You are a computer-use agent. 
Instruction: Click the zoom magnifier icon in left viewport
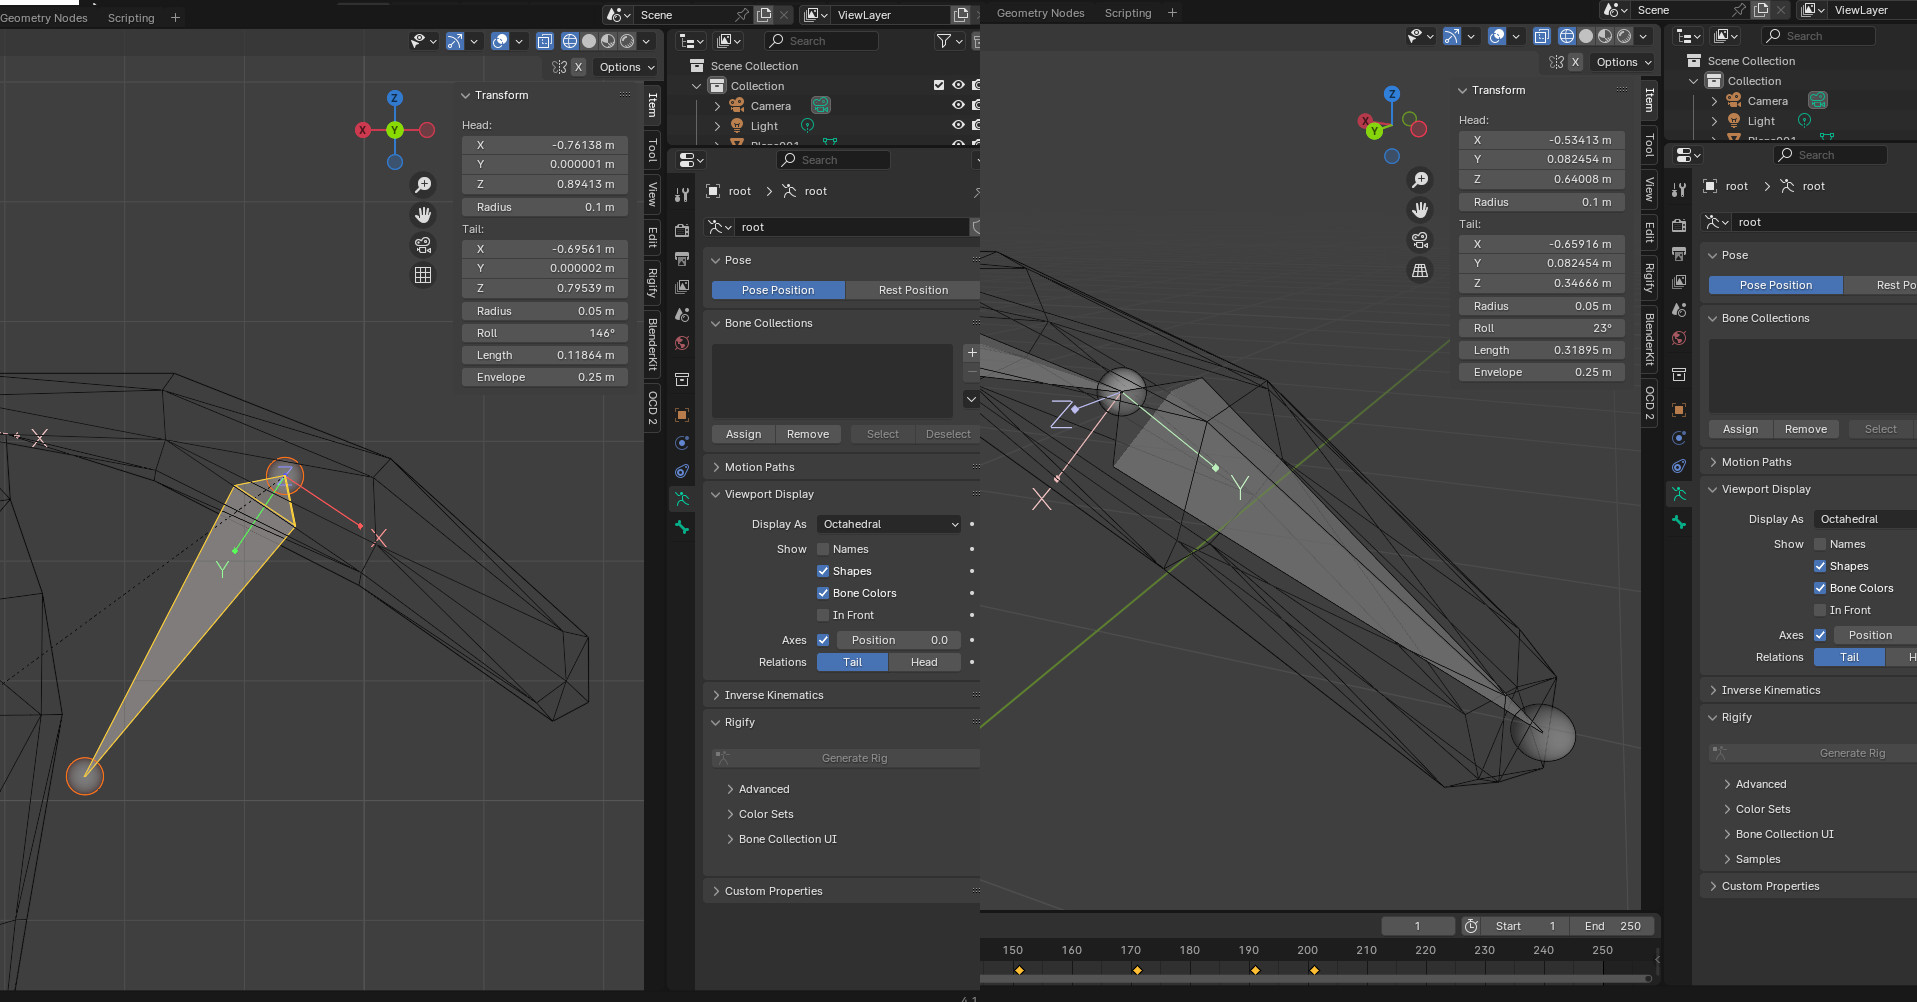423,185
